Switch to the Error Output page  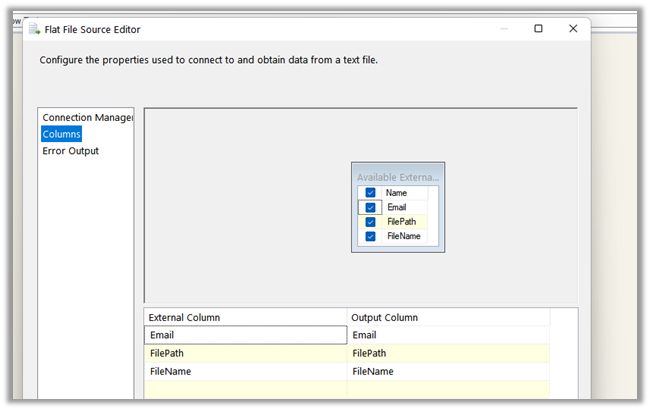coord(70,151)
